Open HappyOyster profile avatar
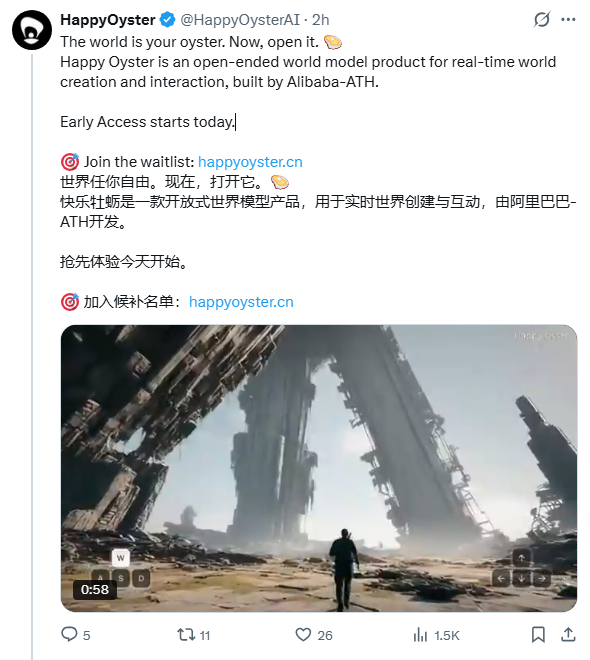The image size is (590, 660). pos(32,30)
